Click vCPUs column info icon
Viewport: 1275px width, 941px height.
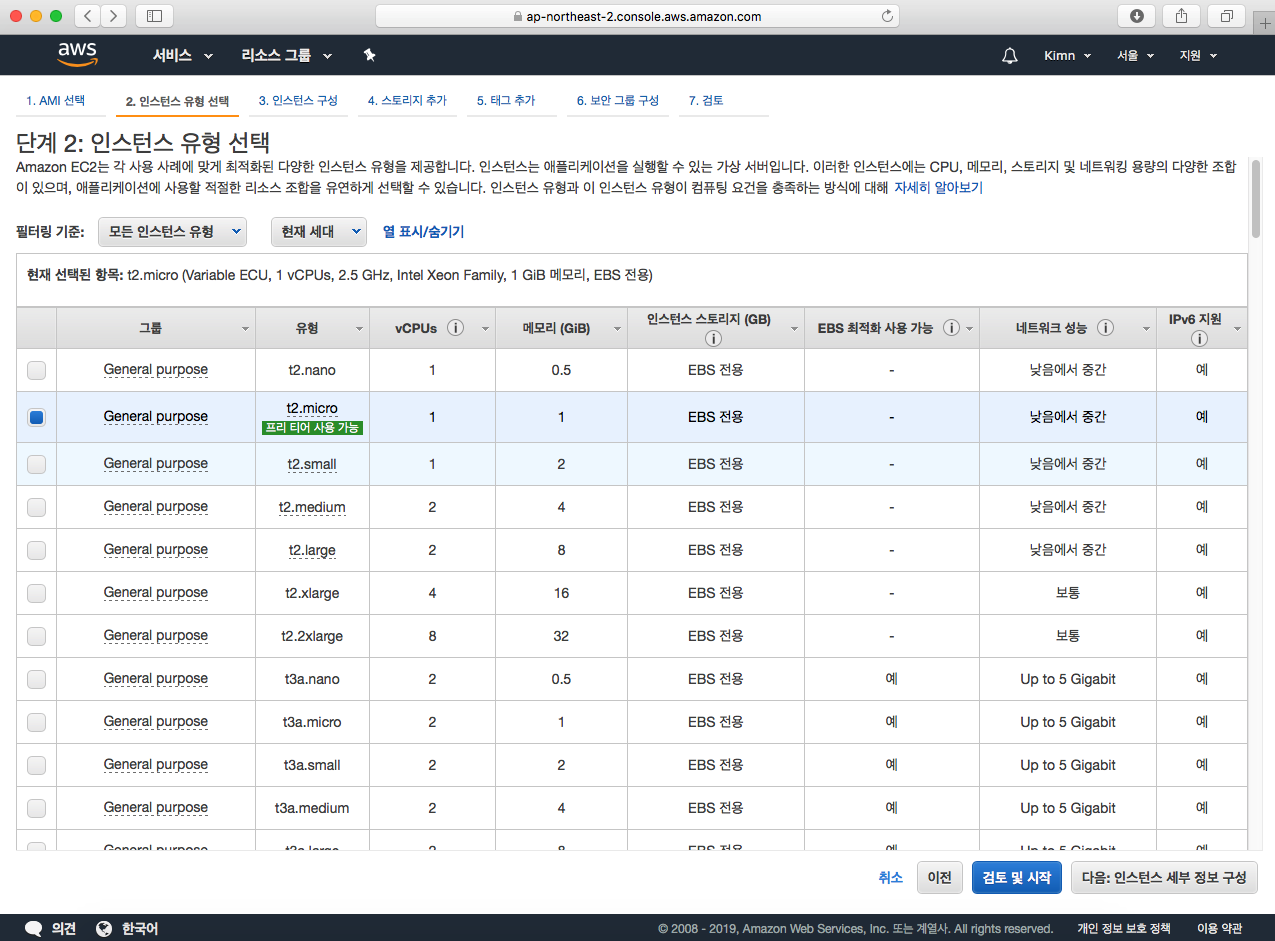[x=455, y=328]
